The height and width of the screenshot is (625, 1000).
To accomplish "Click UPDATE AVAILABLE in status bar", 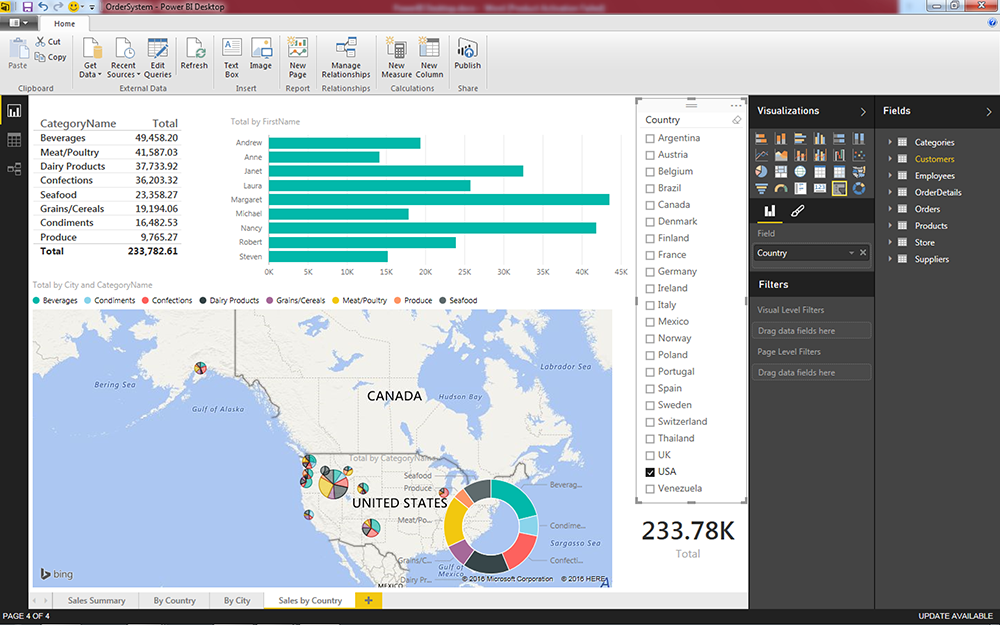I will 955,616.
